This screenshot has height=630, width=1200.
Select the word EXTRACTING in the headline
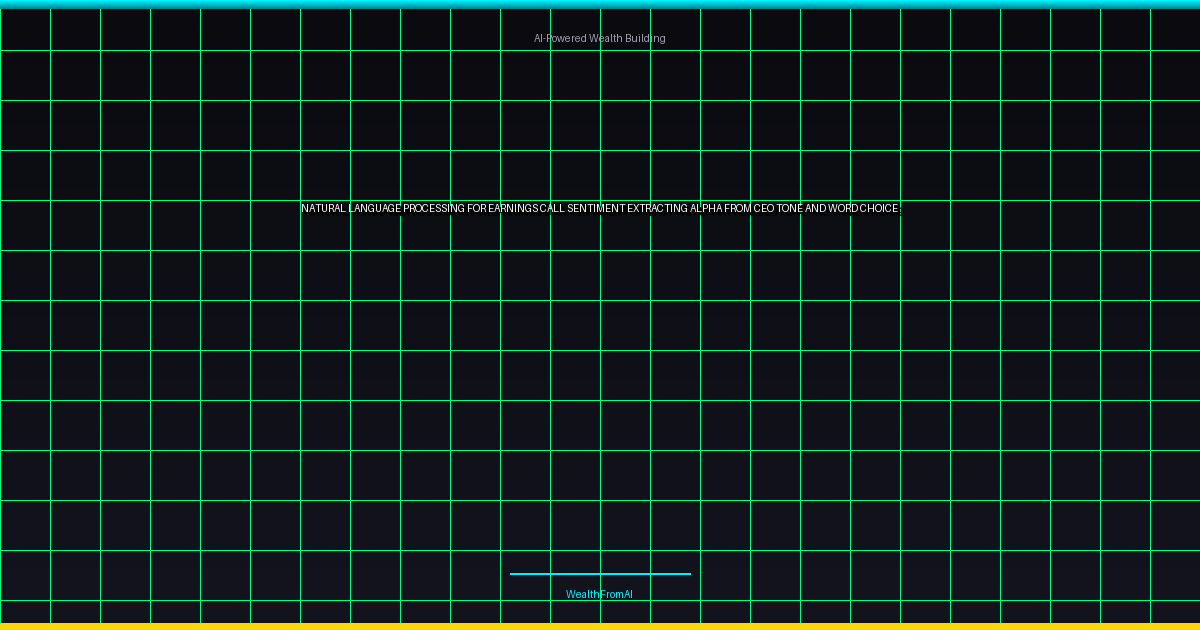pos(657,209)
